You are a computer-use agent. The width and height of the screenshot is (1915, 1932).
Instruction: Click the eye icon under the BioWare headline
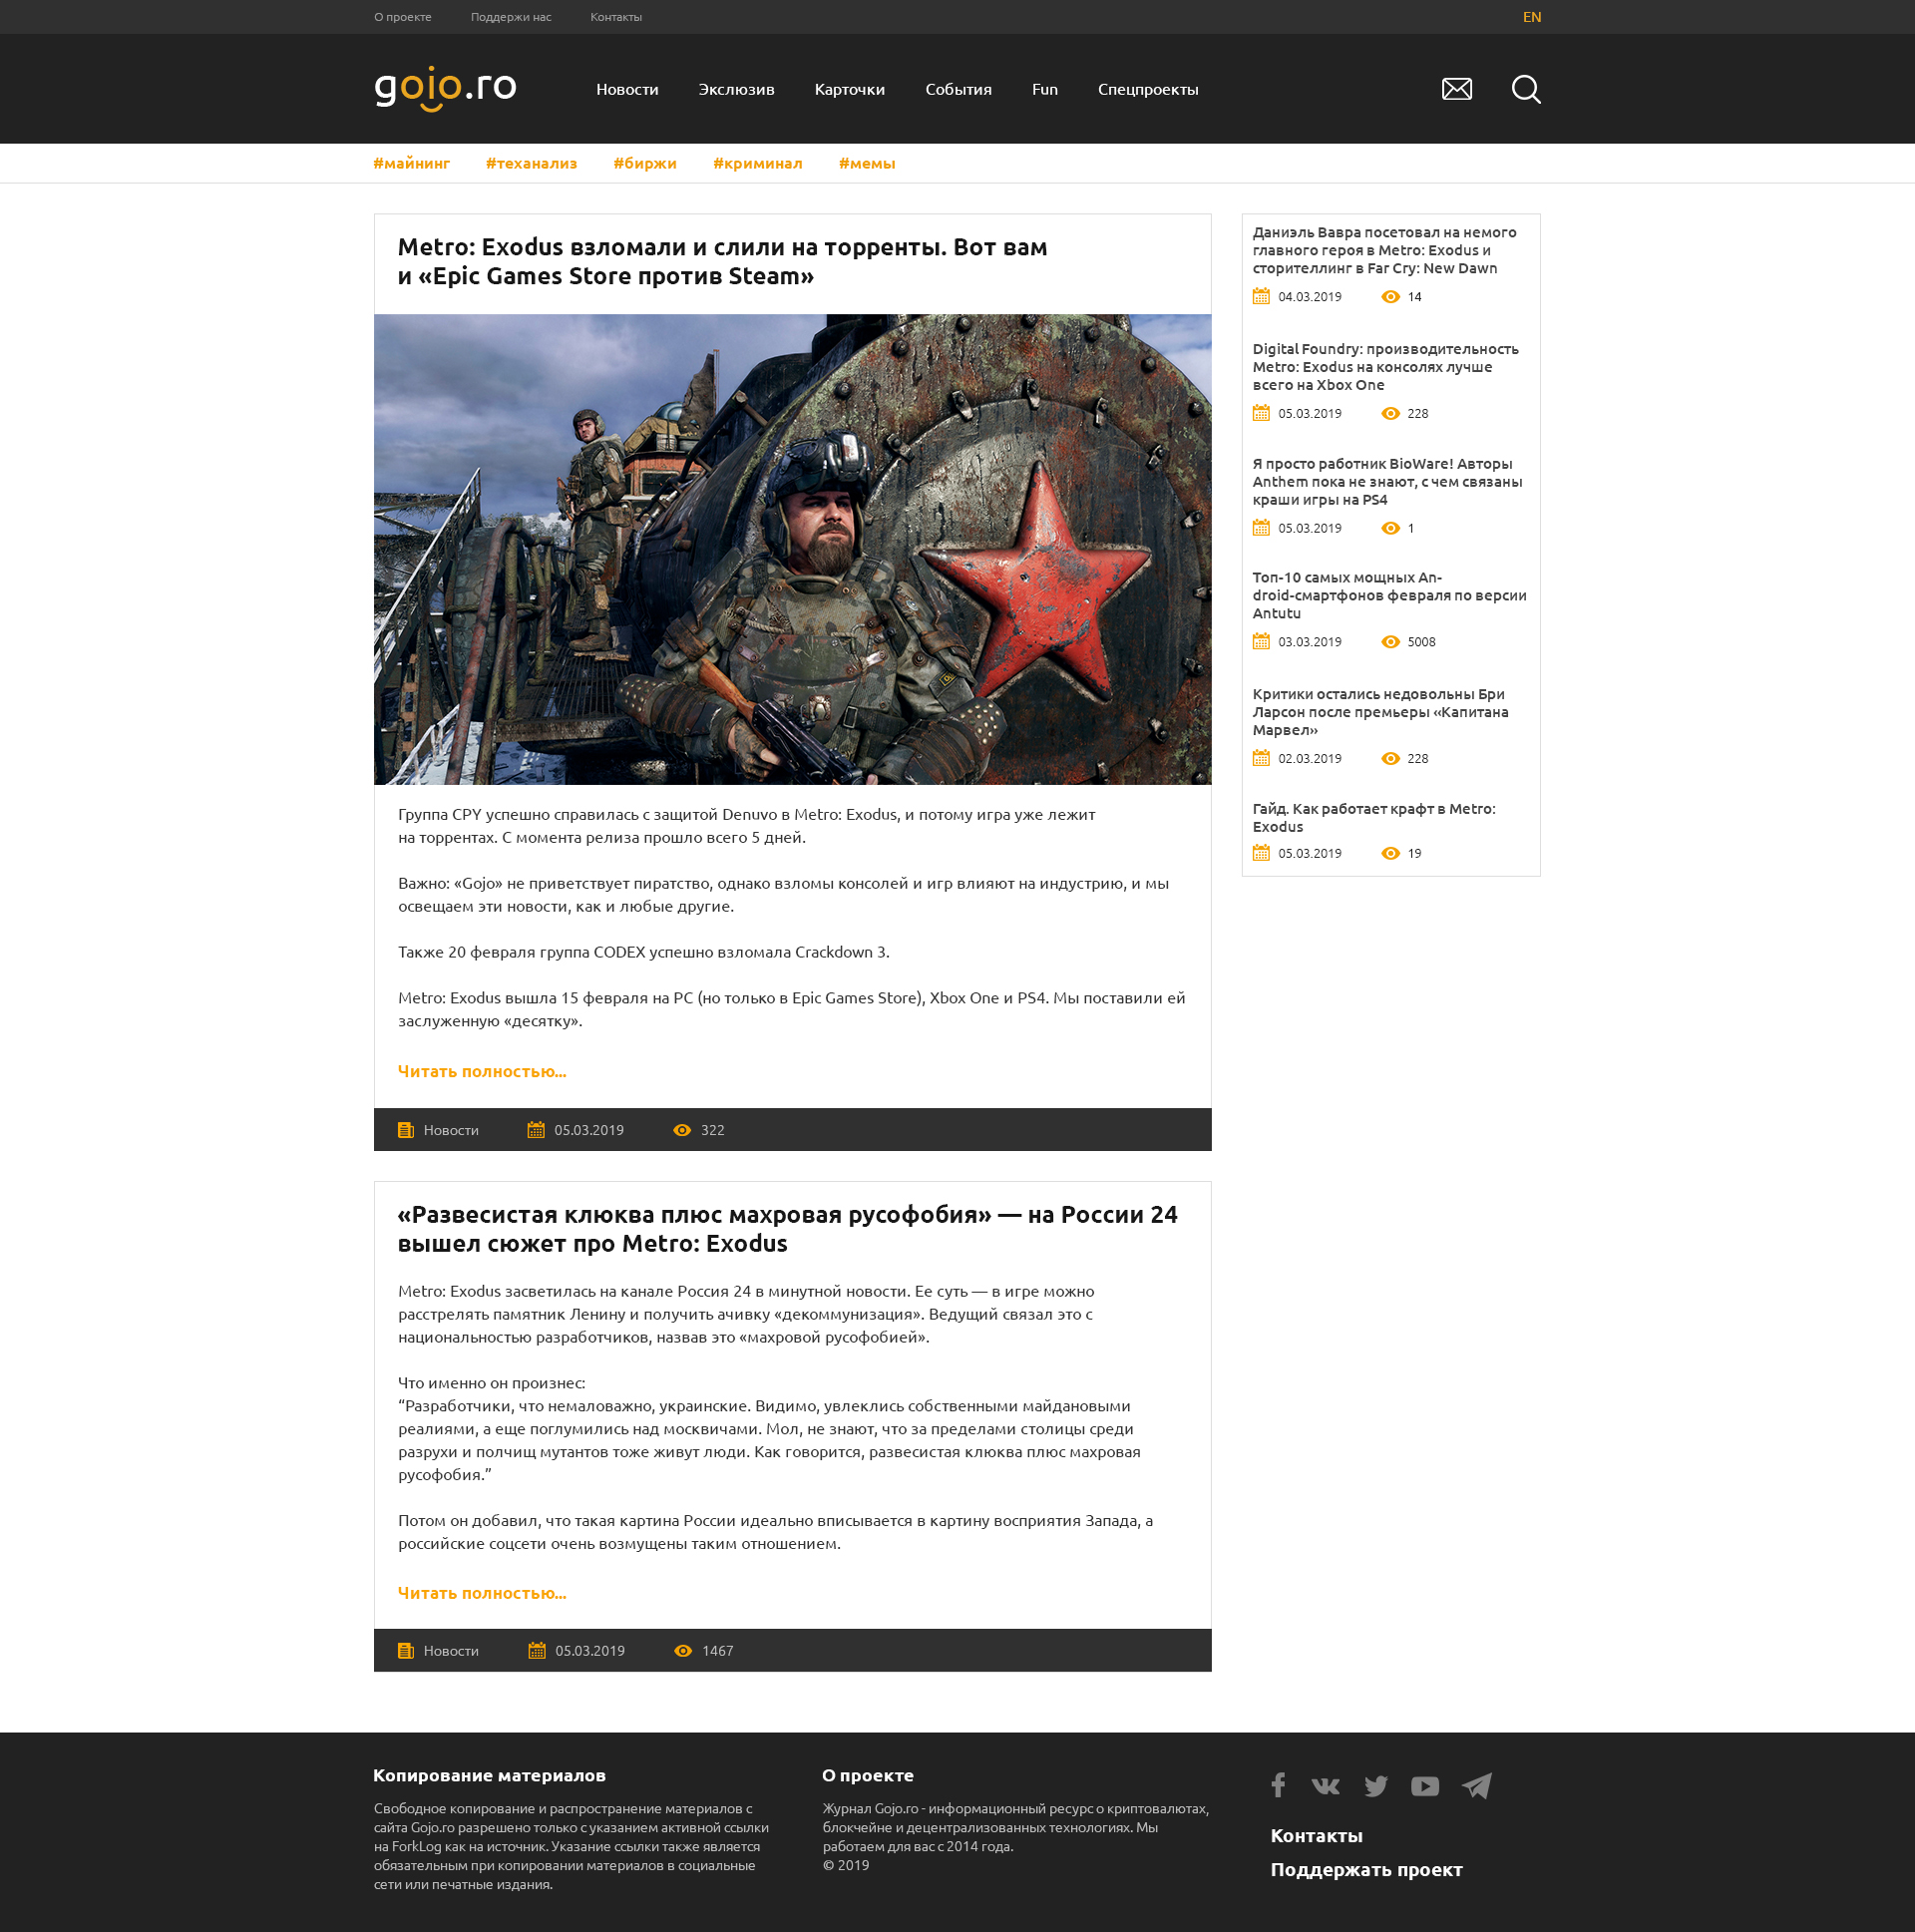point(1390,528)
